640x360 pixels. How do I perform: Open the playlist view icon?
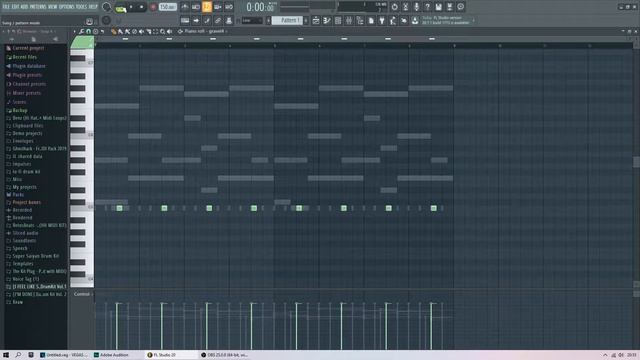point(316,20)
